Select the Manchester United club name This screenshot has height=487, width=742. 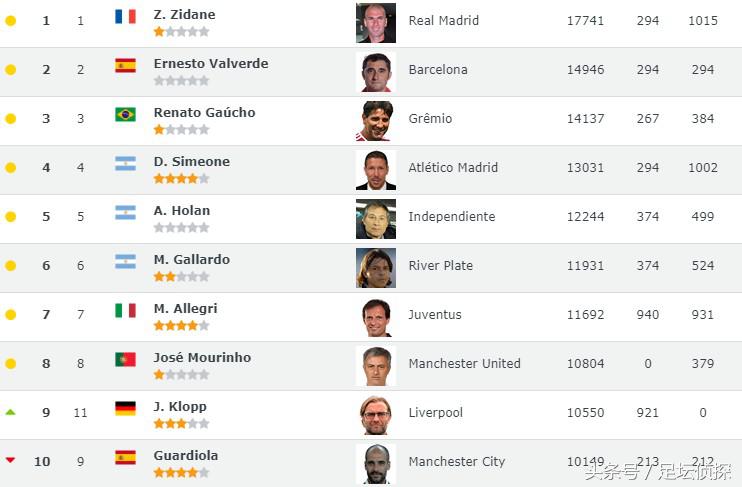pyautogui.click(x=464, y=363)
